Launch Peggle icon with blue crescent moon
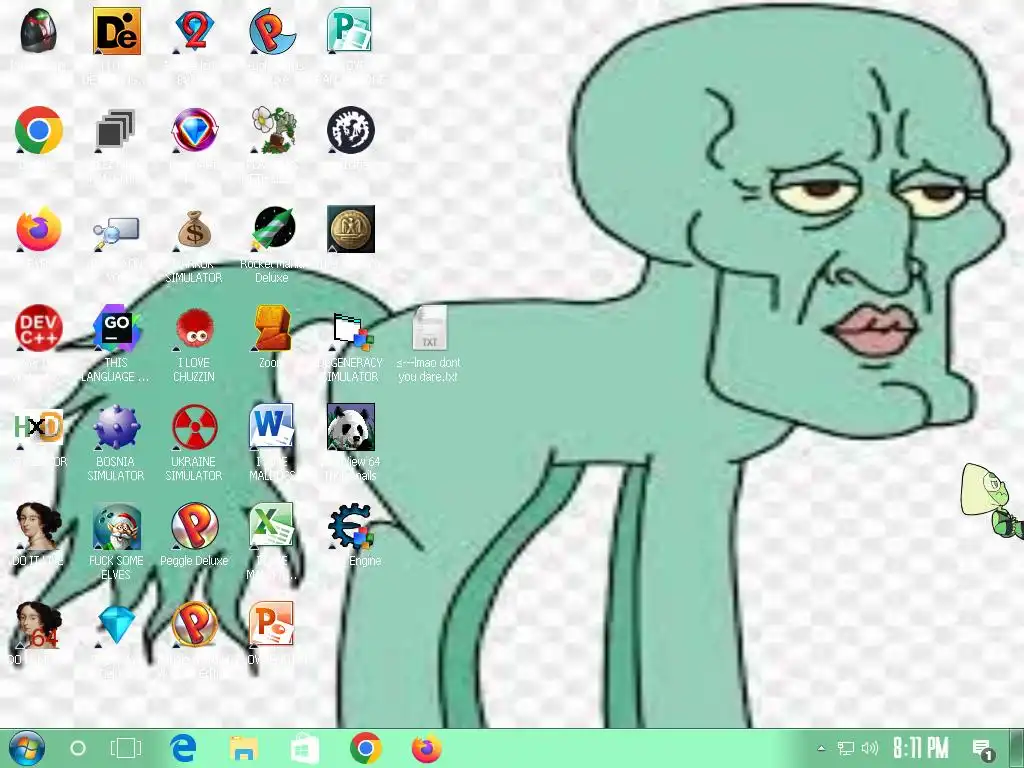Viewport: 1024px width, 768px height. 272,31
